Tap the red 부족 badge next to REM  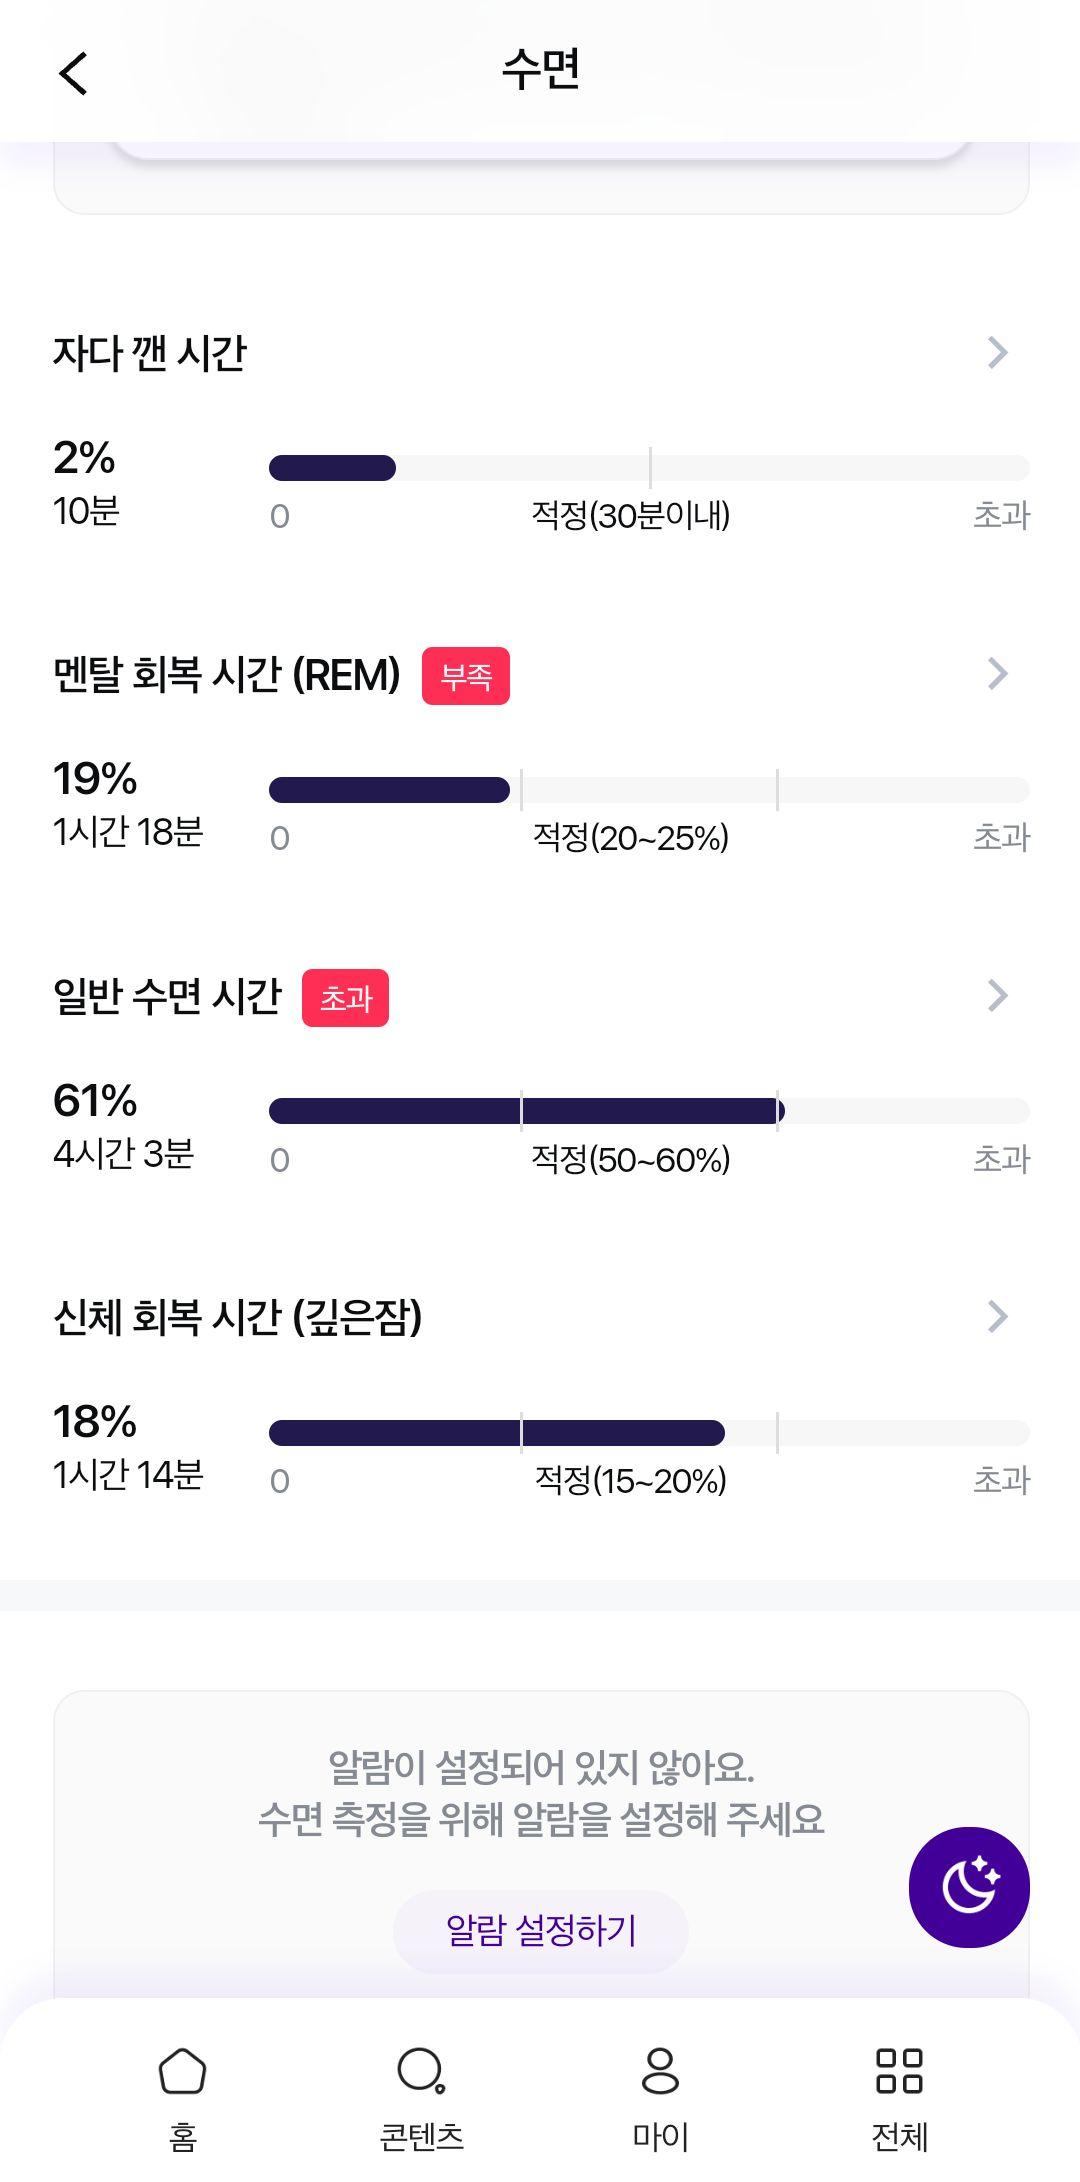tap(466, 676)
